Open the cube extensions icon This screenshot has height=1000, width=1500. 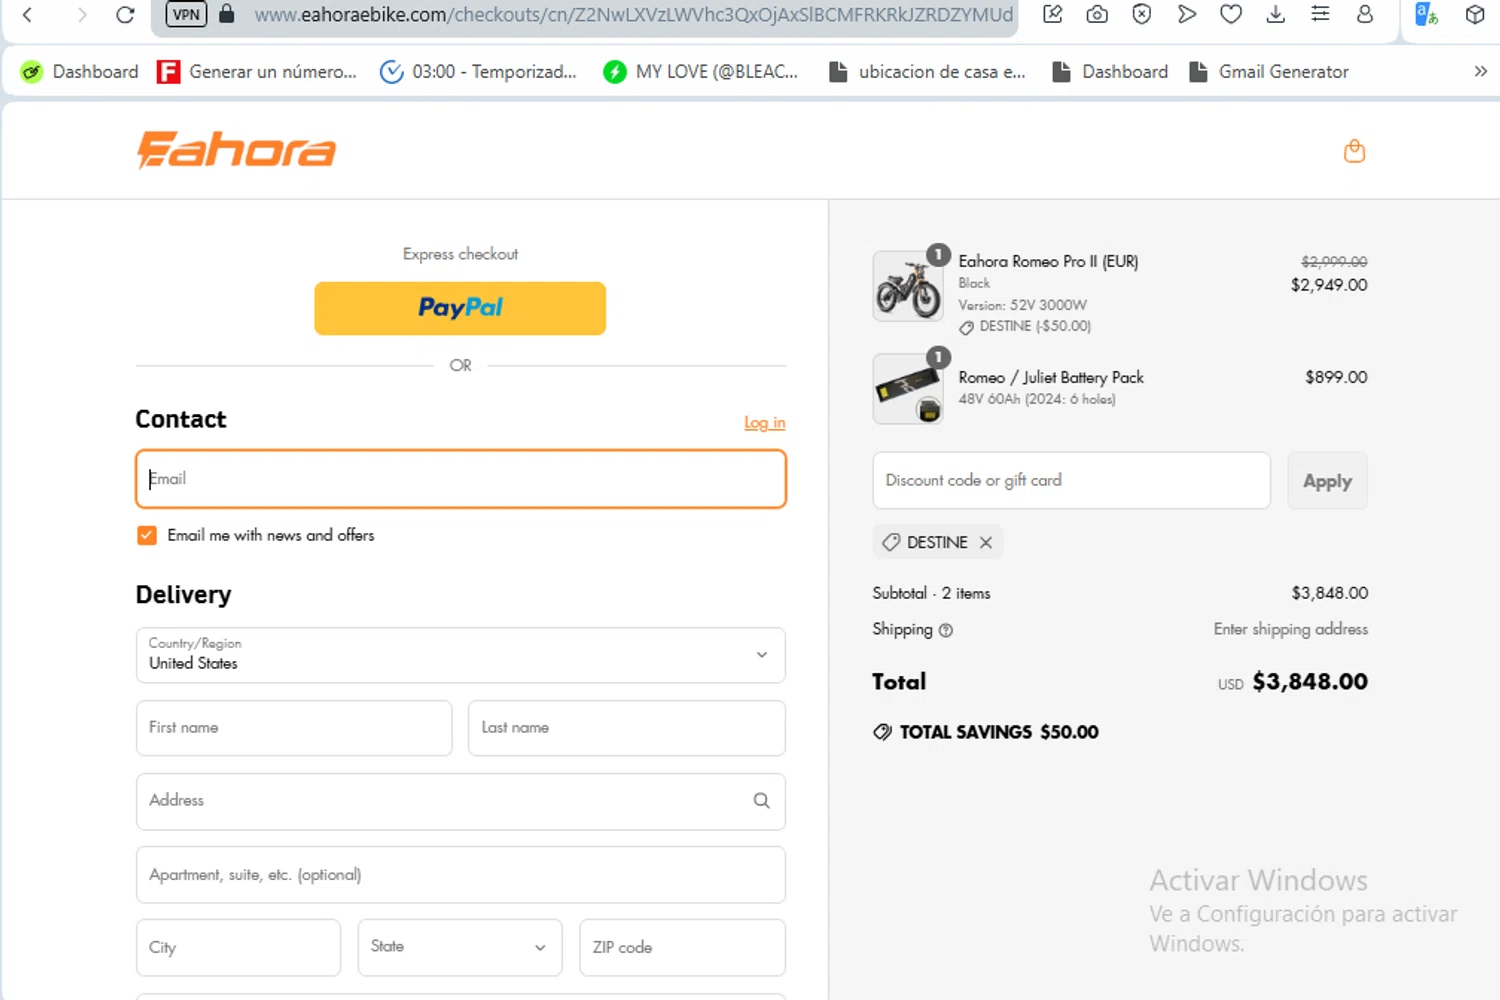(x=1475, y=14)
